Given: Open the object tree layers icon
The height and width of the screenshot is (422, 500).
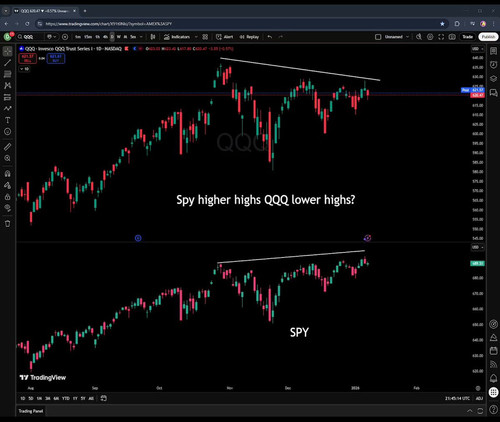Looking at the screenshot, I should tap(493, 79).
